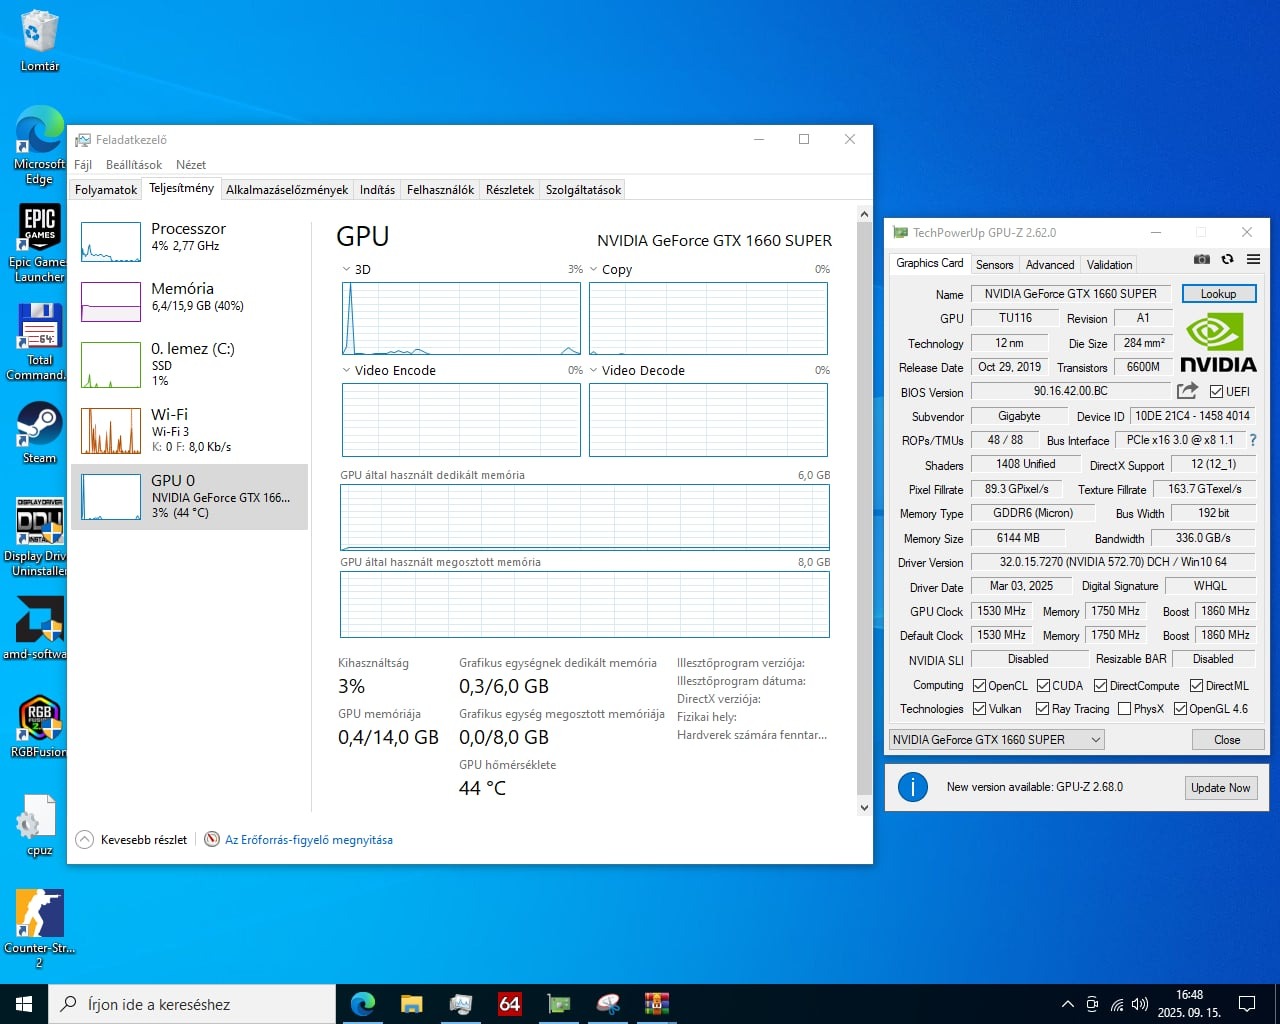Select 0. lemez (C:) entry
The height and width of the screenshot is (1024, 1280).
(x=189, y=365)
